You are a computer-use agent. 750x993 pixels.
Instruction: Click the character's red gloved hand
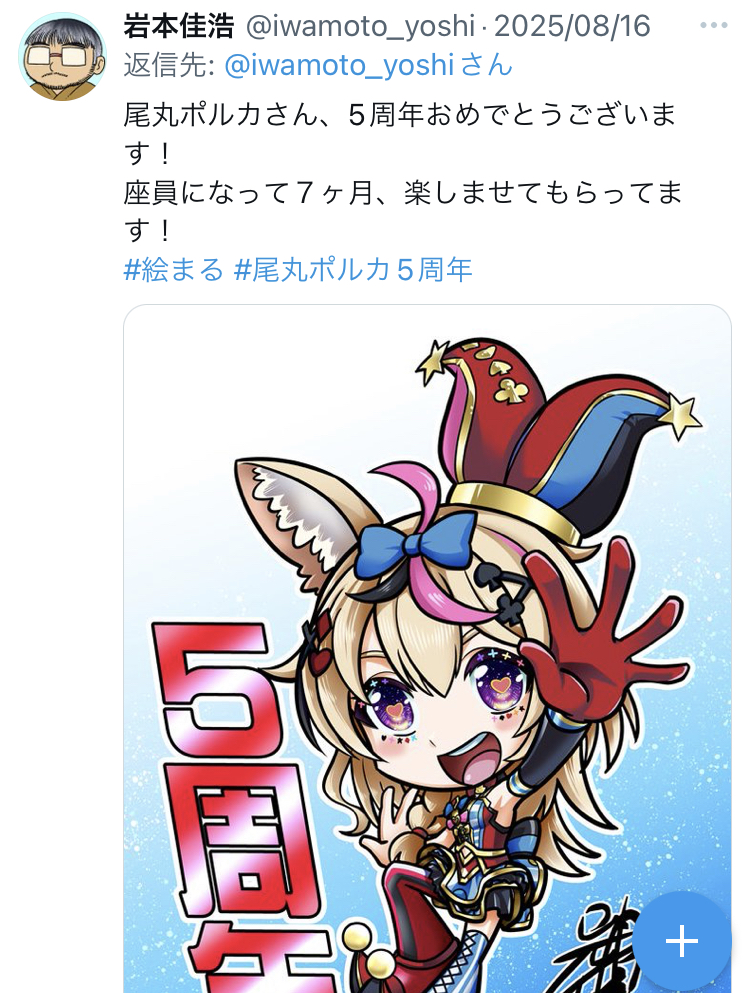pyautogui.click(x=602, y=633)
